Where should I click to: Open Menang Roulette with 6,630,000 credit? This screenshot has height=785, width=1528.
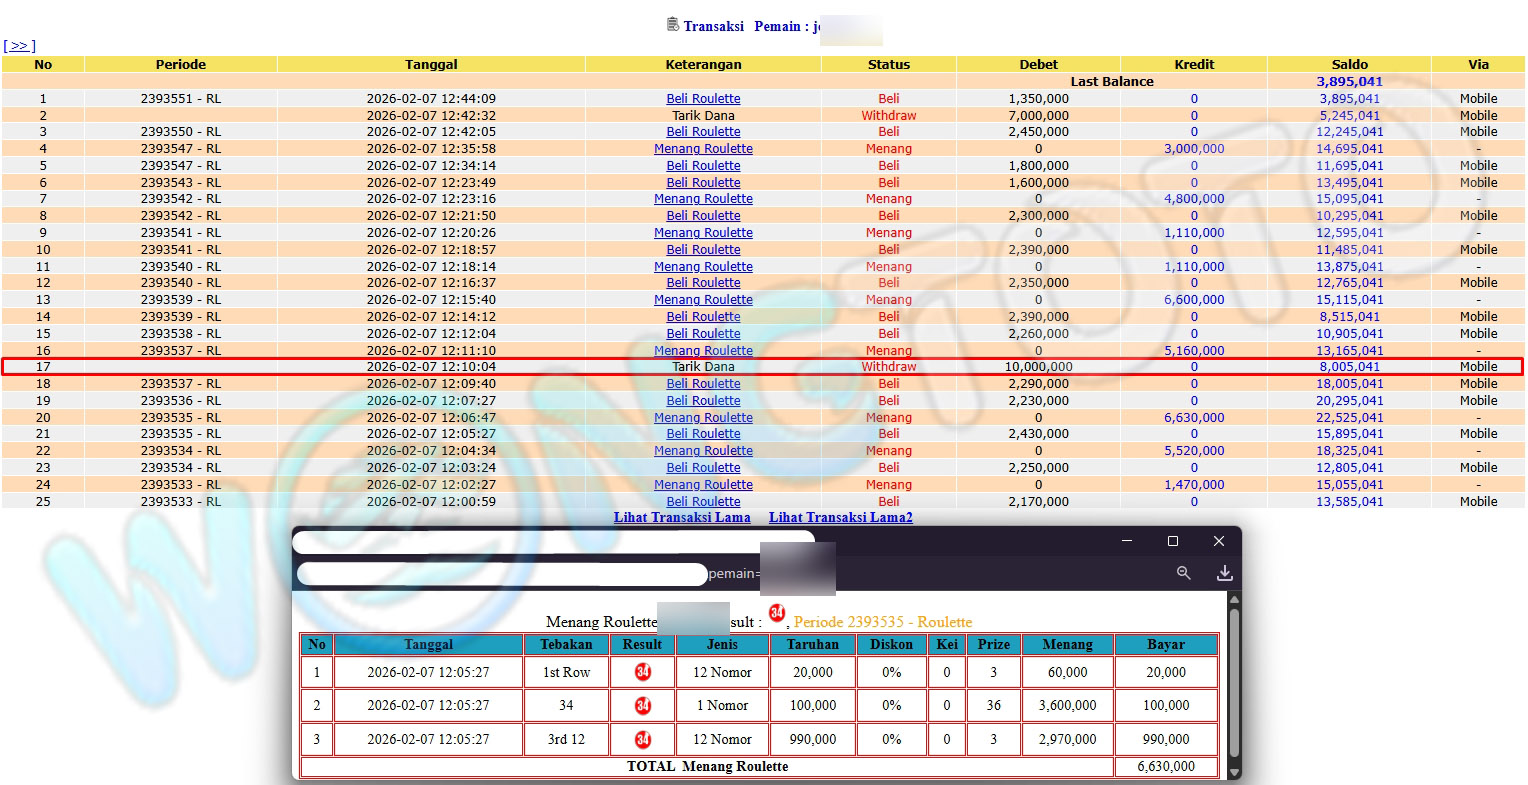click(703, 418)
